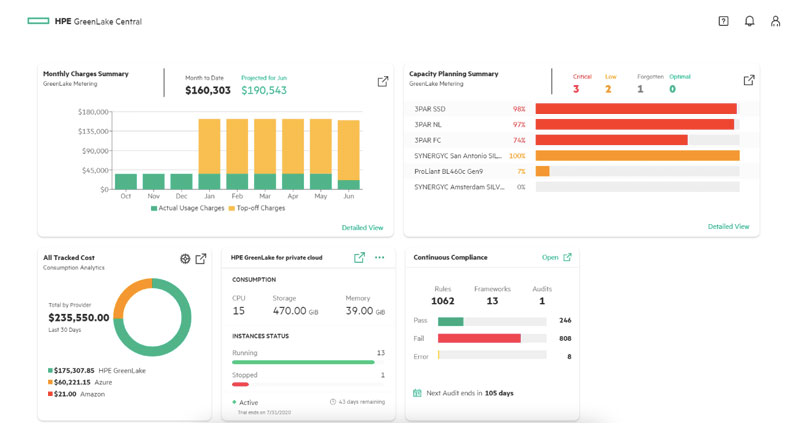Click Detailed View link under Capacity Planning
The height and width of the screenshot is (435, 800).
[x=728, y=227]
